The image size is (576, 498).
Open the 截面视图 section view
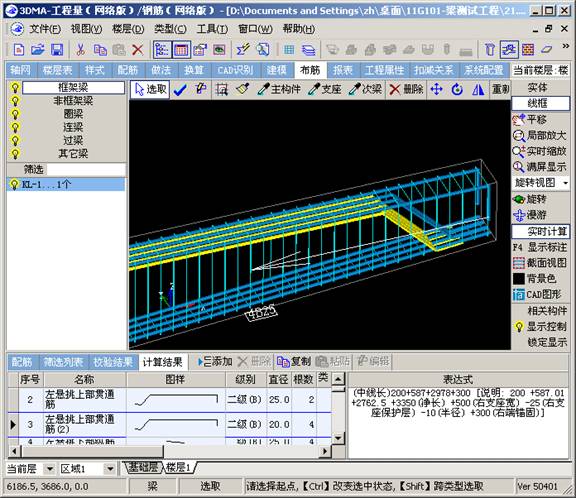click(x=540, y=263)
